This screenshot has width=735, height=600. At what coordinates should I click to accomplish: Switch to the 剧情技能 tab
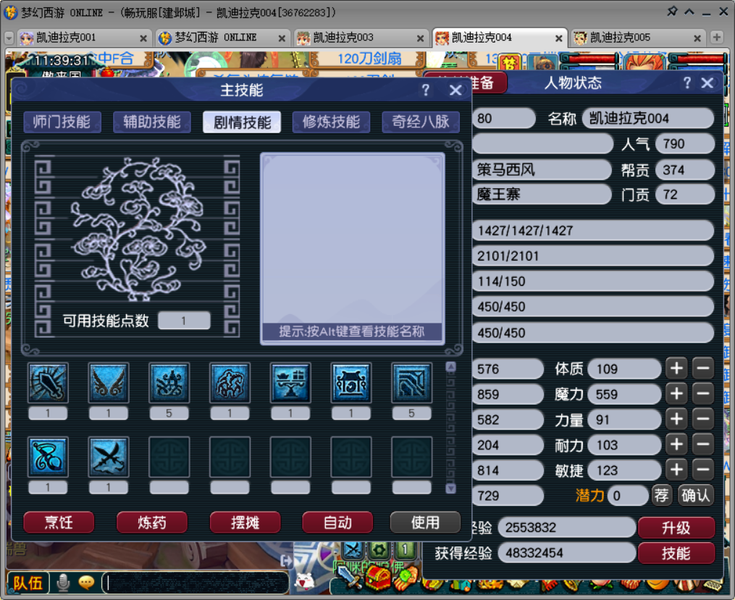pos(242,122)
